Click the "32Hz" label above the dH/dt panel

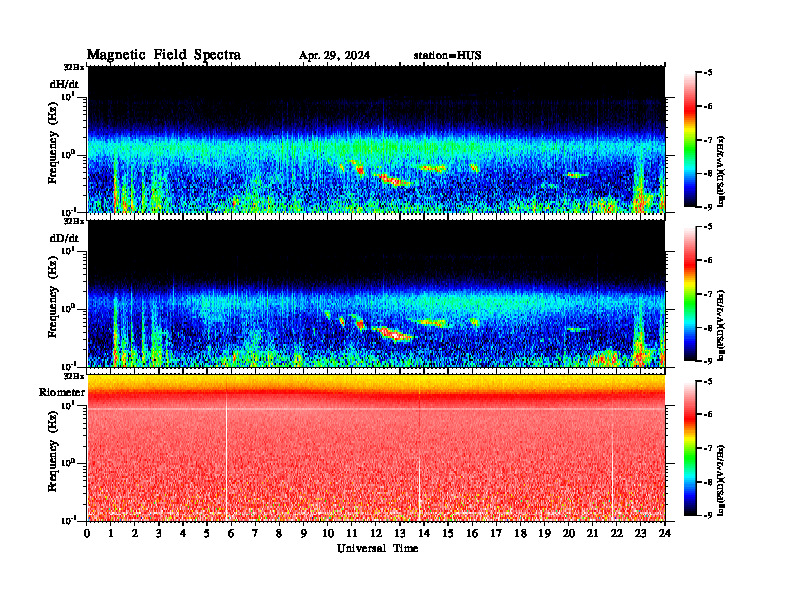coord(74,67)
